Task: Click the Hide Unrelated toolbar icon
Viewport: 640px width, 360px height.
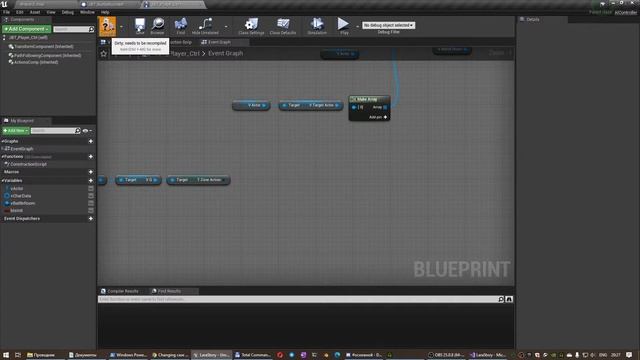Action: (x=205, y=26)
